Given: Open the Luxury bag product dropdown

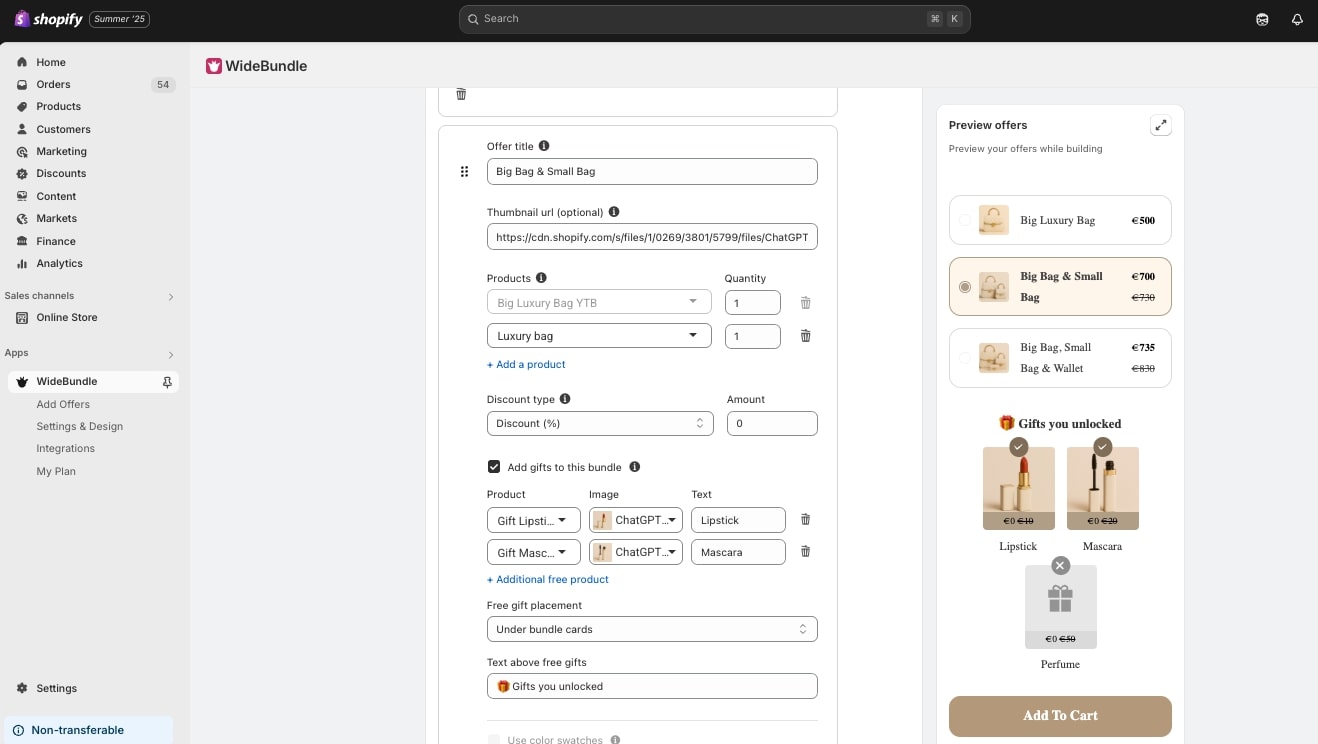Looking at the screenshot, I should [599, 336].
